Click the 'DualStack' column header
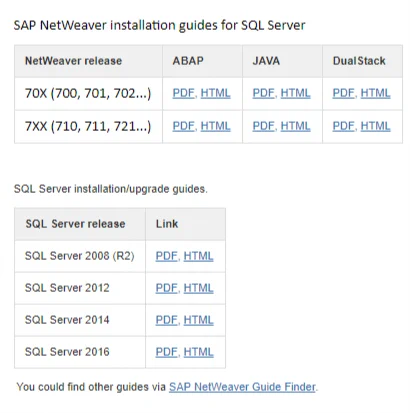This screenshot has width=410, height=413. point(362,61)
